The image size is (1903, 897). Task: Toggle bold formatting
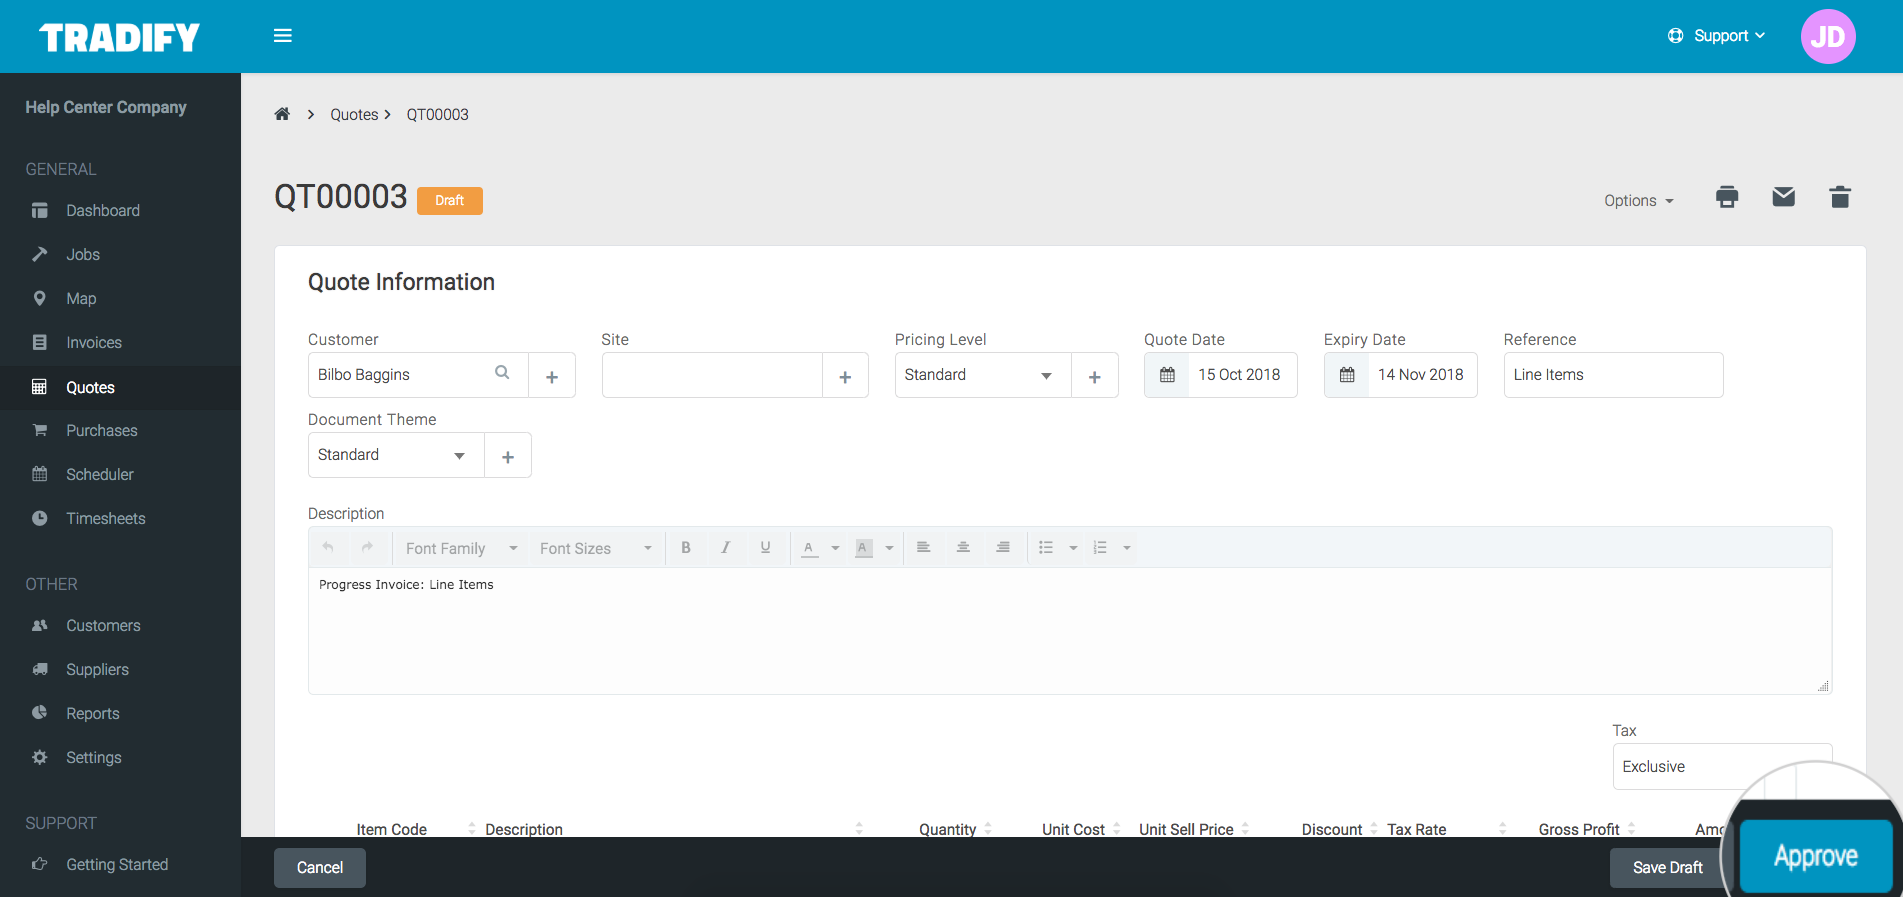pyautogui.click(x=686, y=548)
